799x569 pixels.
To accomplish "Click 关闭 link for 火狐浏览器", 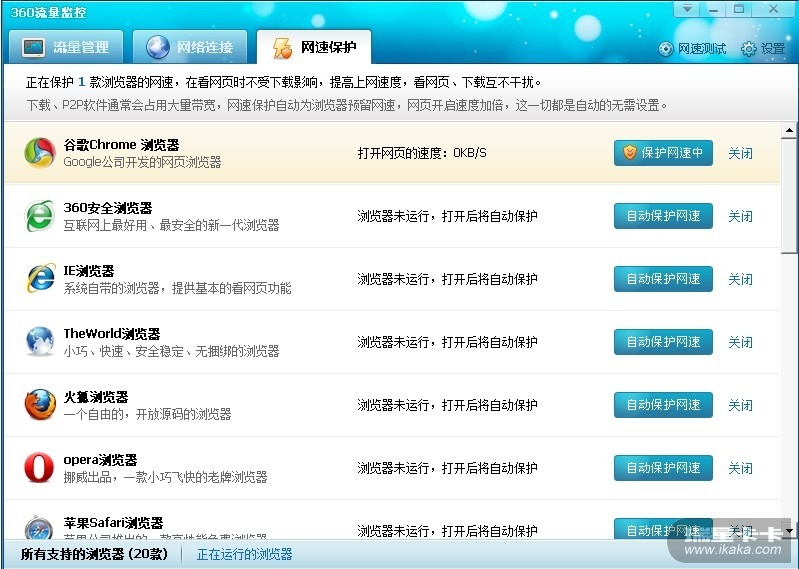I will pyautogui.click(x=740, y=405).
